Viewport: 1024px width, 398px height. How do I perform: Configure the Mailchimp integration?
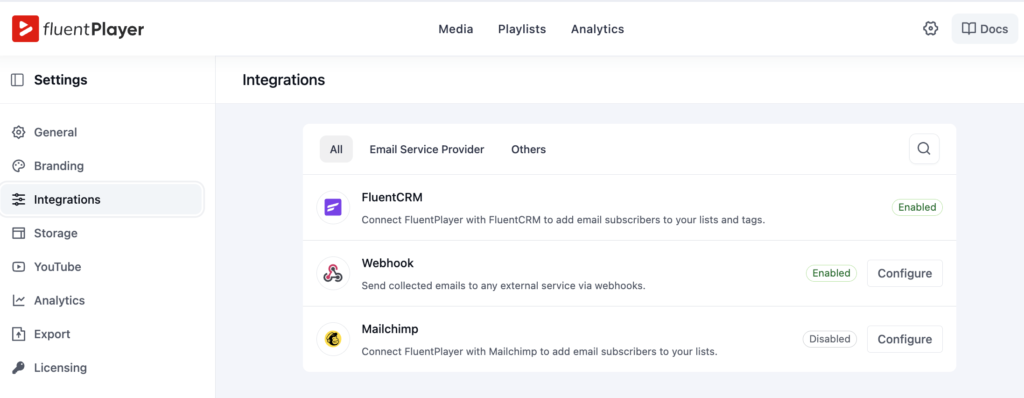(904, 339)
